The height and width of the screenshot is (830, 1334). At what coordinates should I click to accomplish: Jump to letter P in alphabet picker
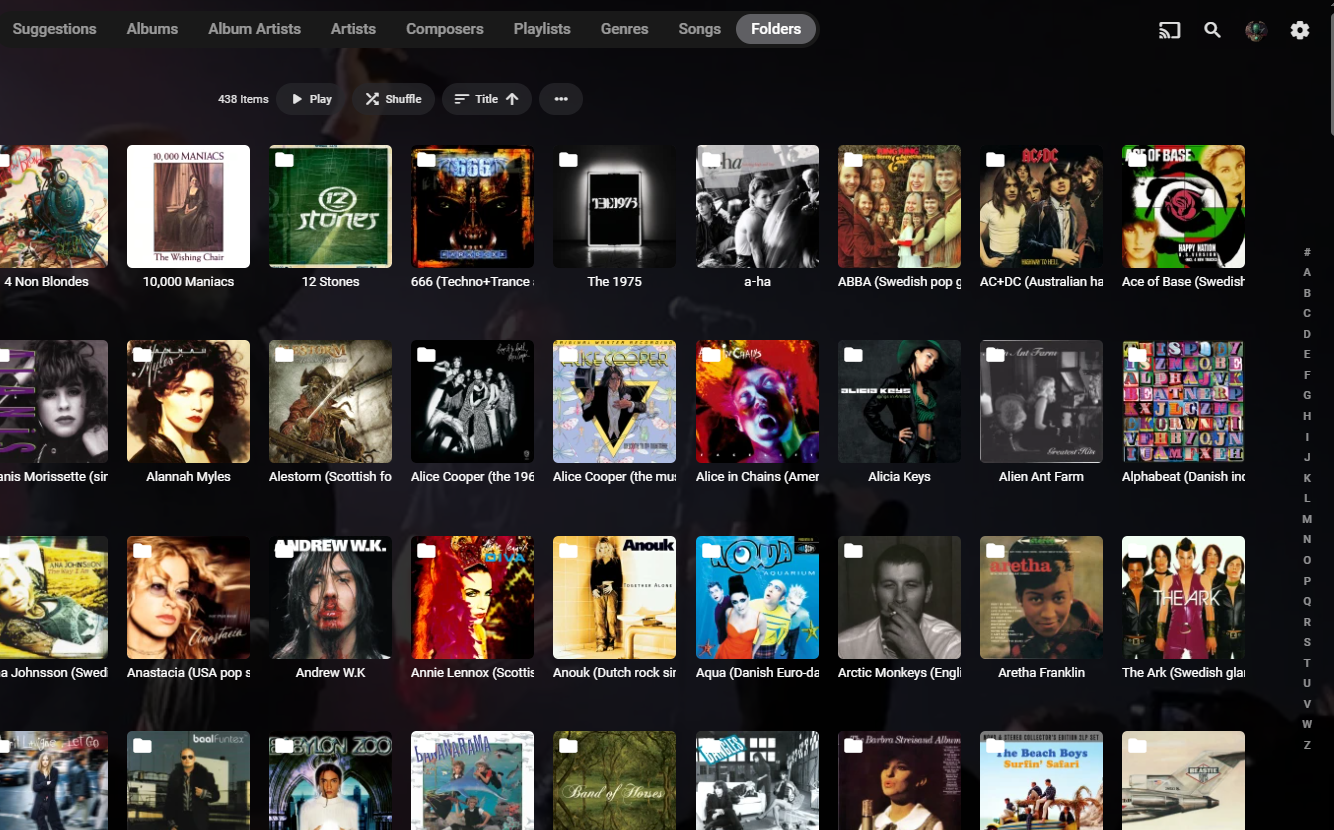point(1307,580)
